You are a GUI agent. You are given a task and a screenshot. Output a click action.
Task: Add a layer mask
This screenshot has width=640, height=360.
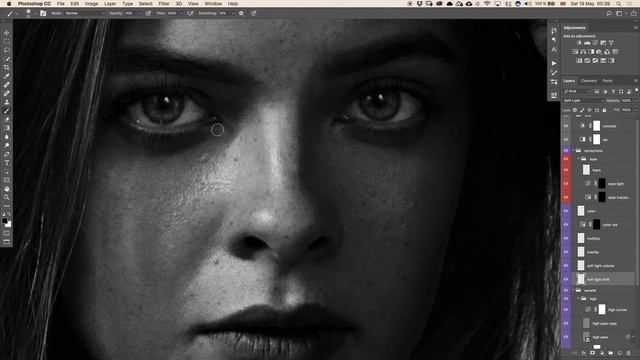point(593,353)
